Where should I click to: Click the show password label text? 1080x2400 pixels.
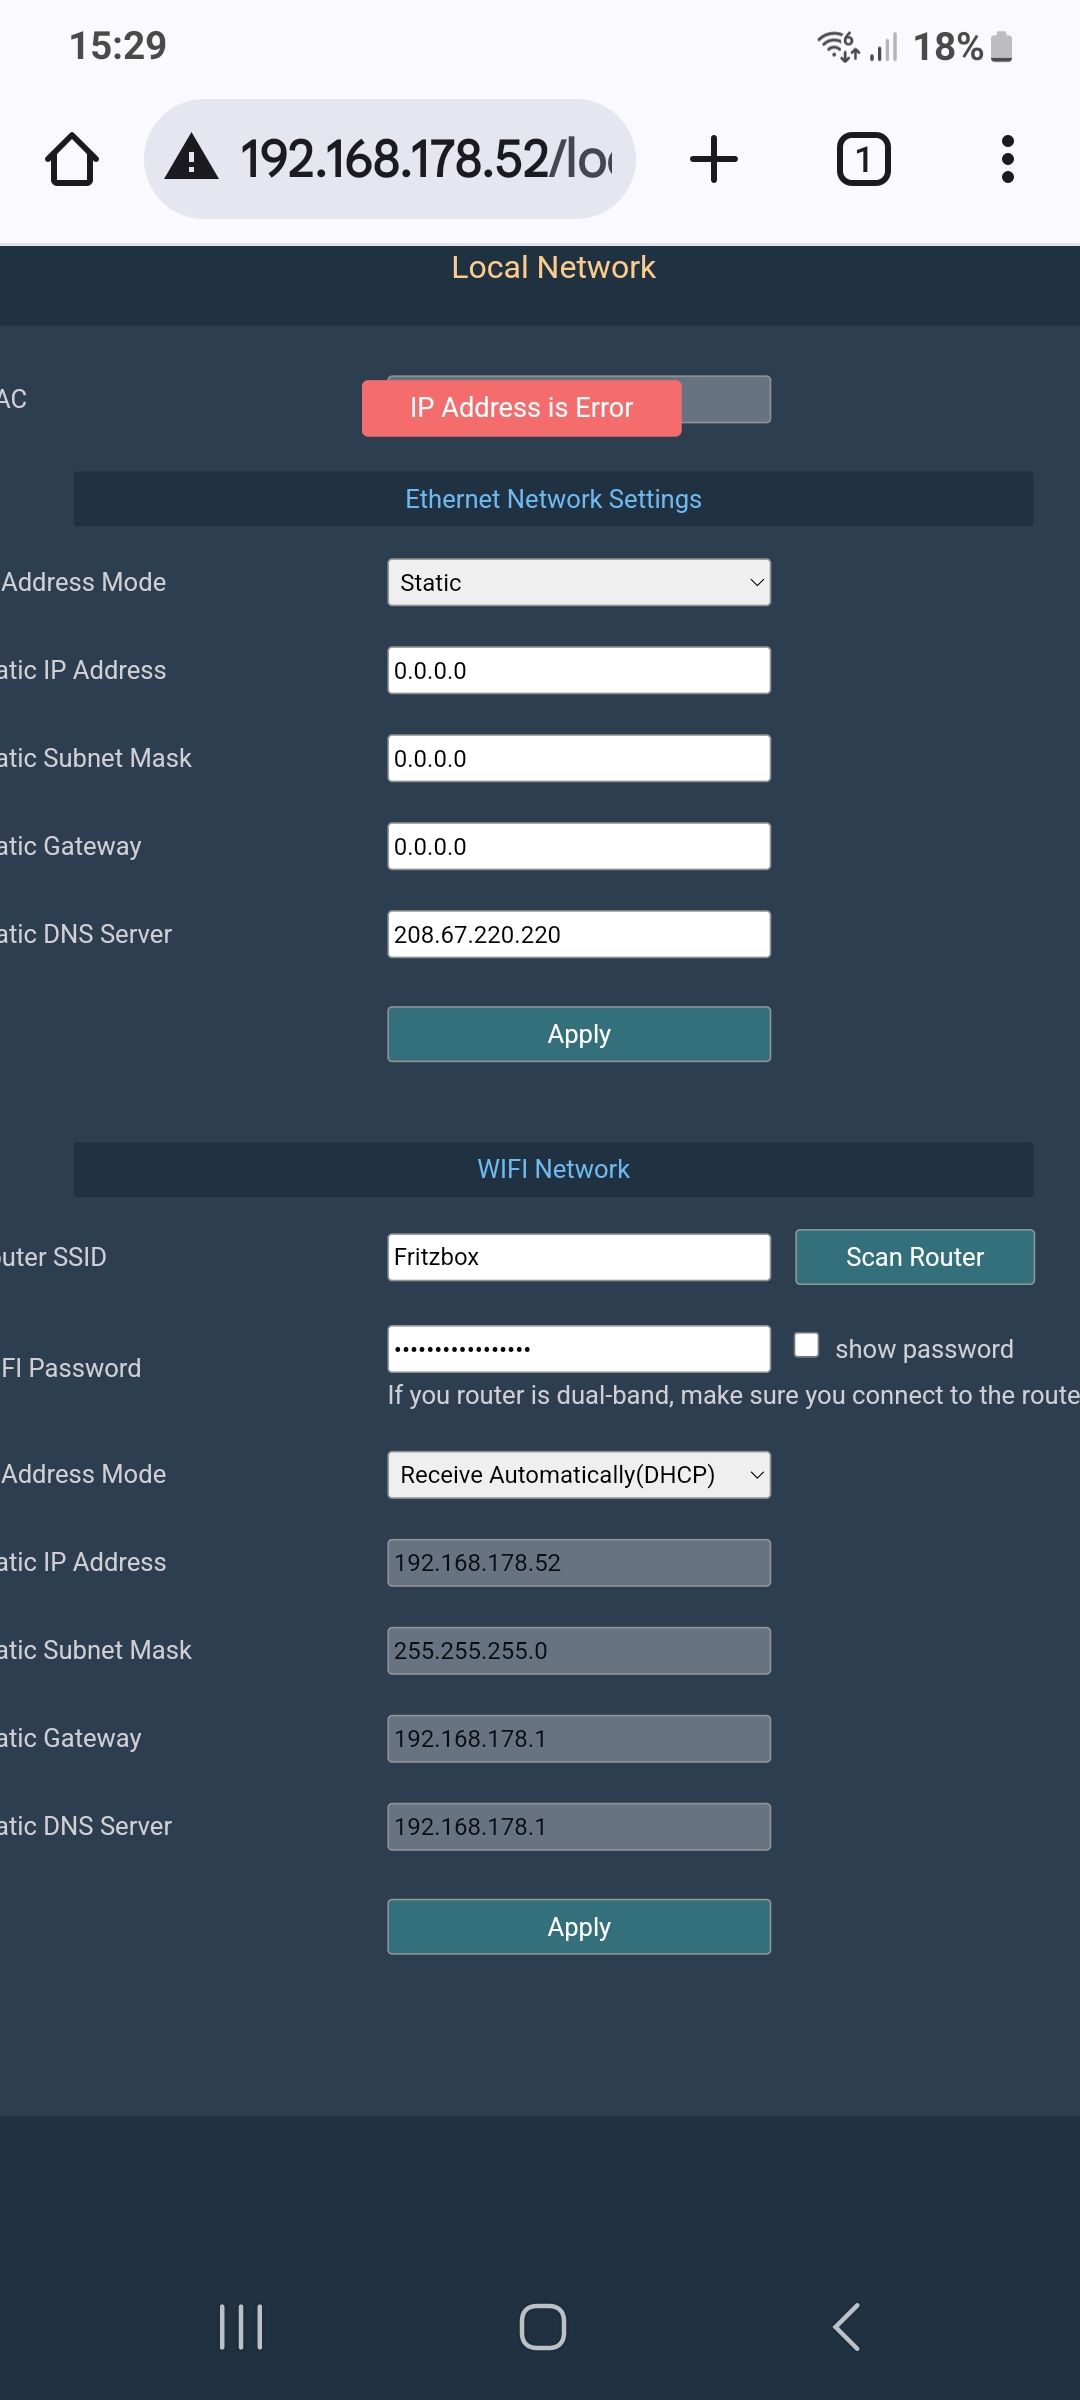pyautogui.click(x=924, y=1349)
